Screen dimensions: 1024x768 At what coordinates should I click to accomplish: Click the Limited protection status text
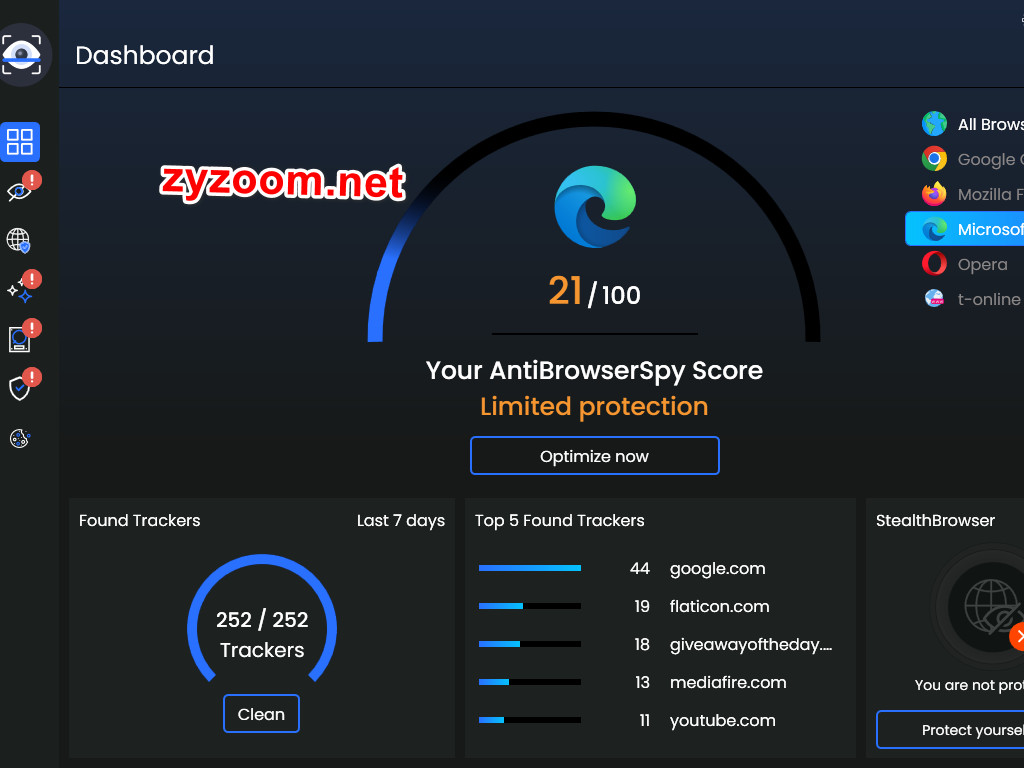click(x=594, y=406)
